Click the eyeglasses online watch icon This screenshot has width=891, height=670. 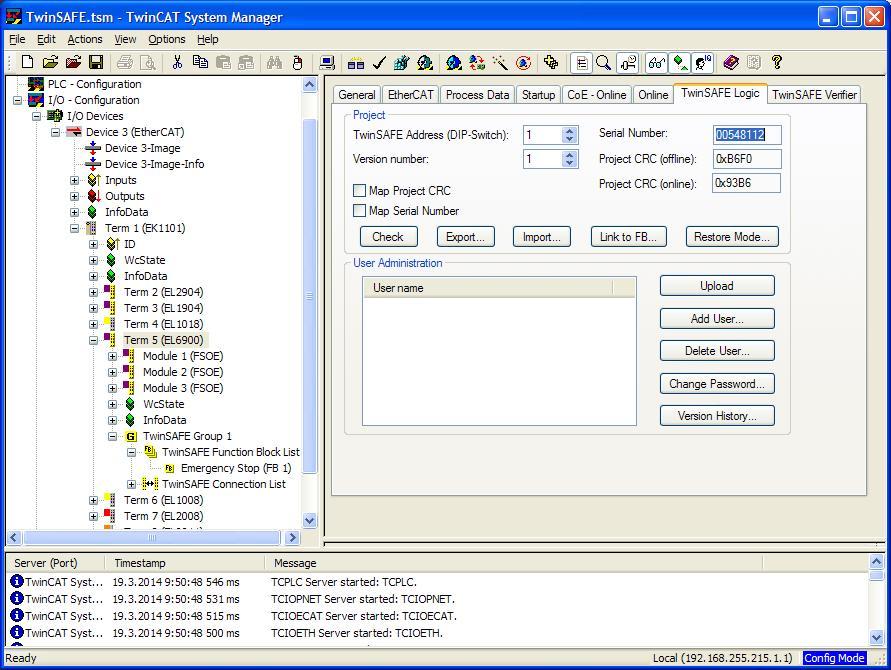pyautogui.click(x=657, y=63)
